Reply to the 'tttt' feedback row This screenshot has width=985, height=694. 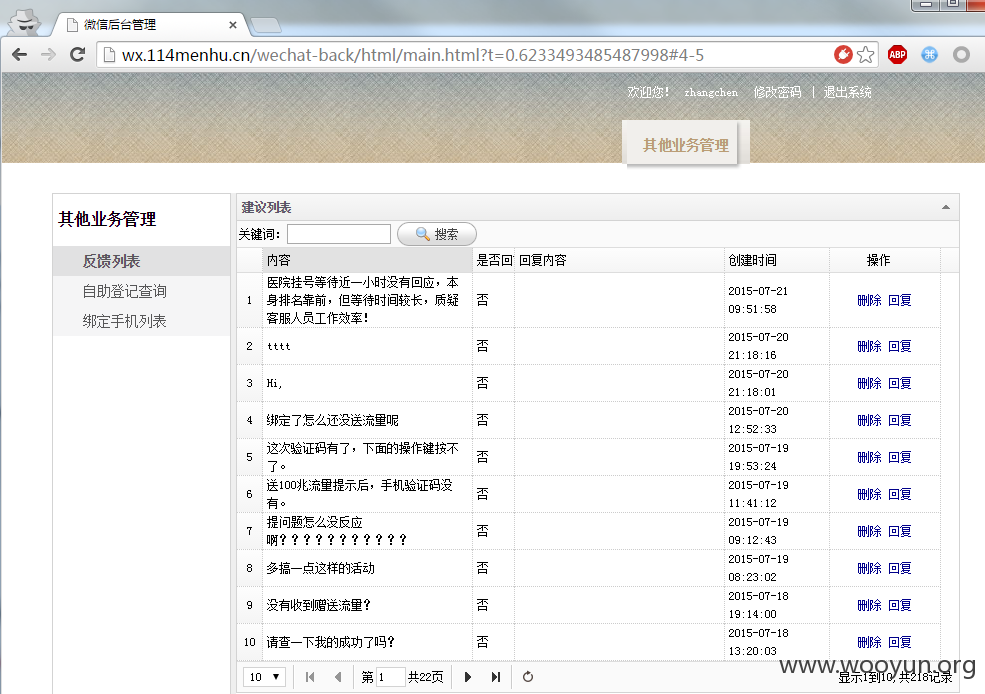pyautogui.click(x=900, y=346)
